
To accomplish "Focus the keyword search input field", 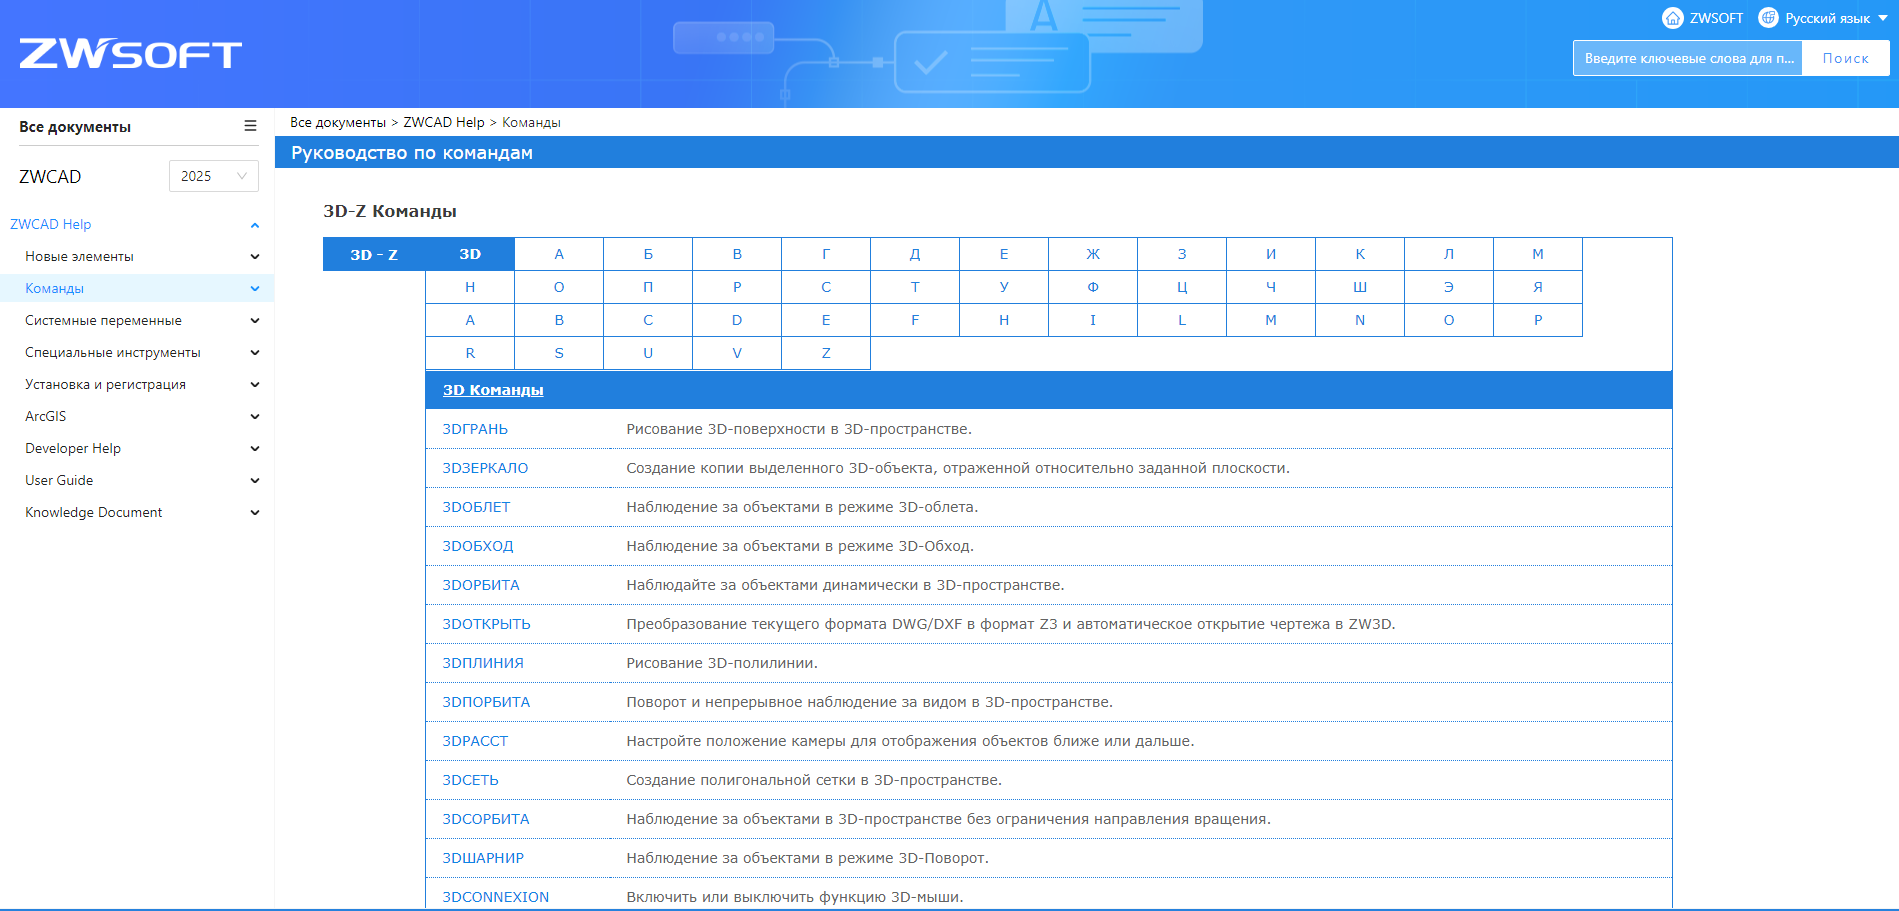I will click(x=1688, y=58).
